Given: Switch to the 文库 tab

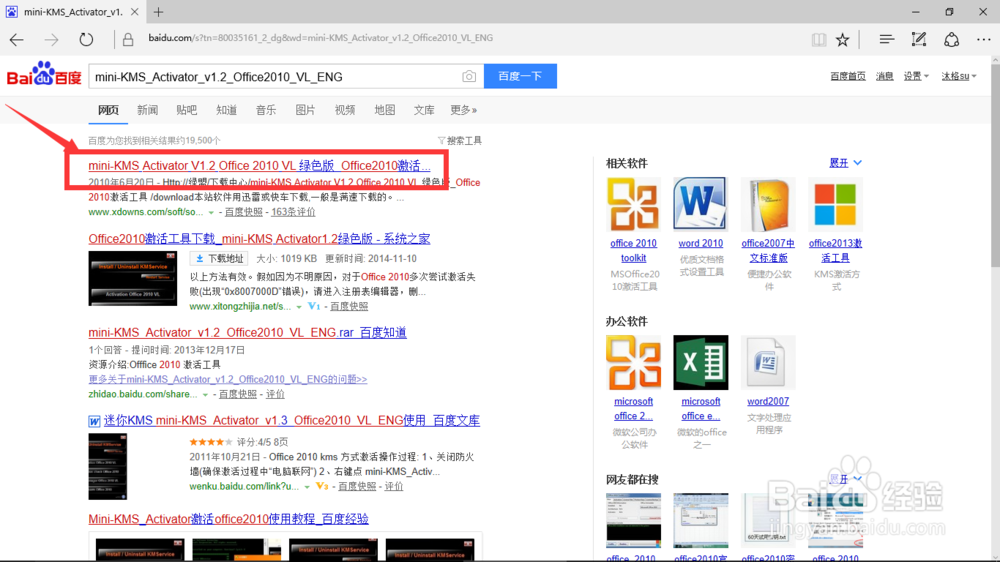Looking at the screenshot, I should pyautogui.click(x=424, y=110).
